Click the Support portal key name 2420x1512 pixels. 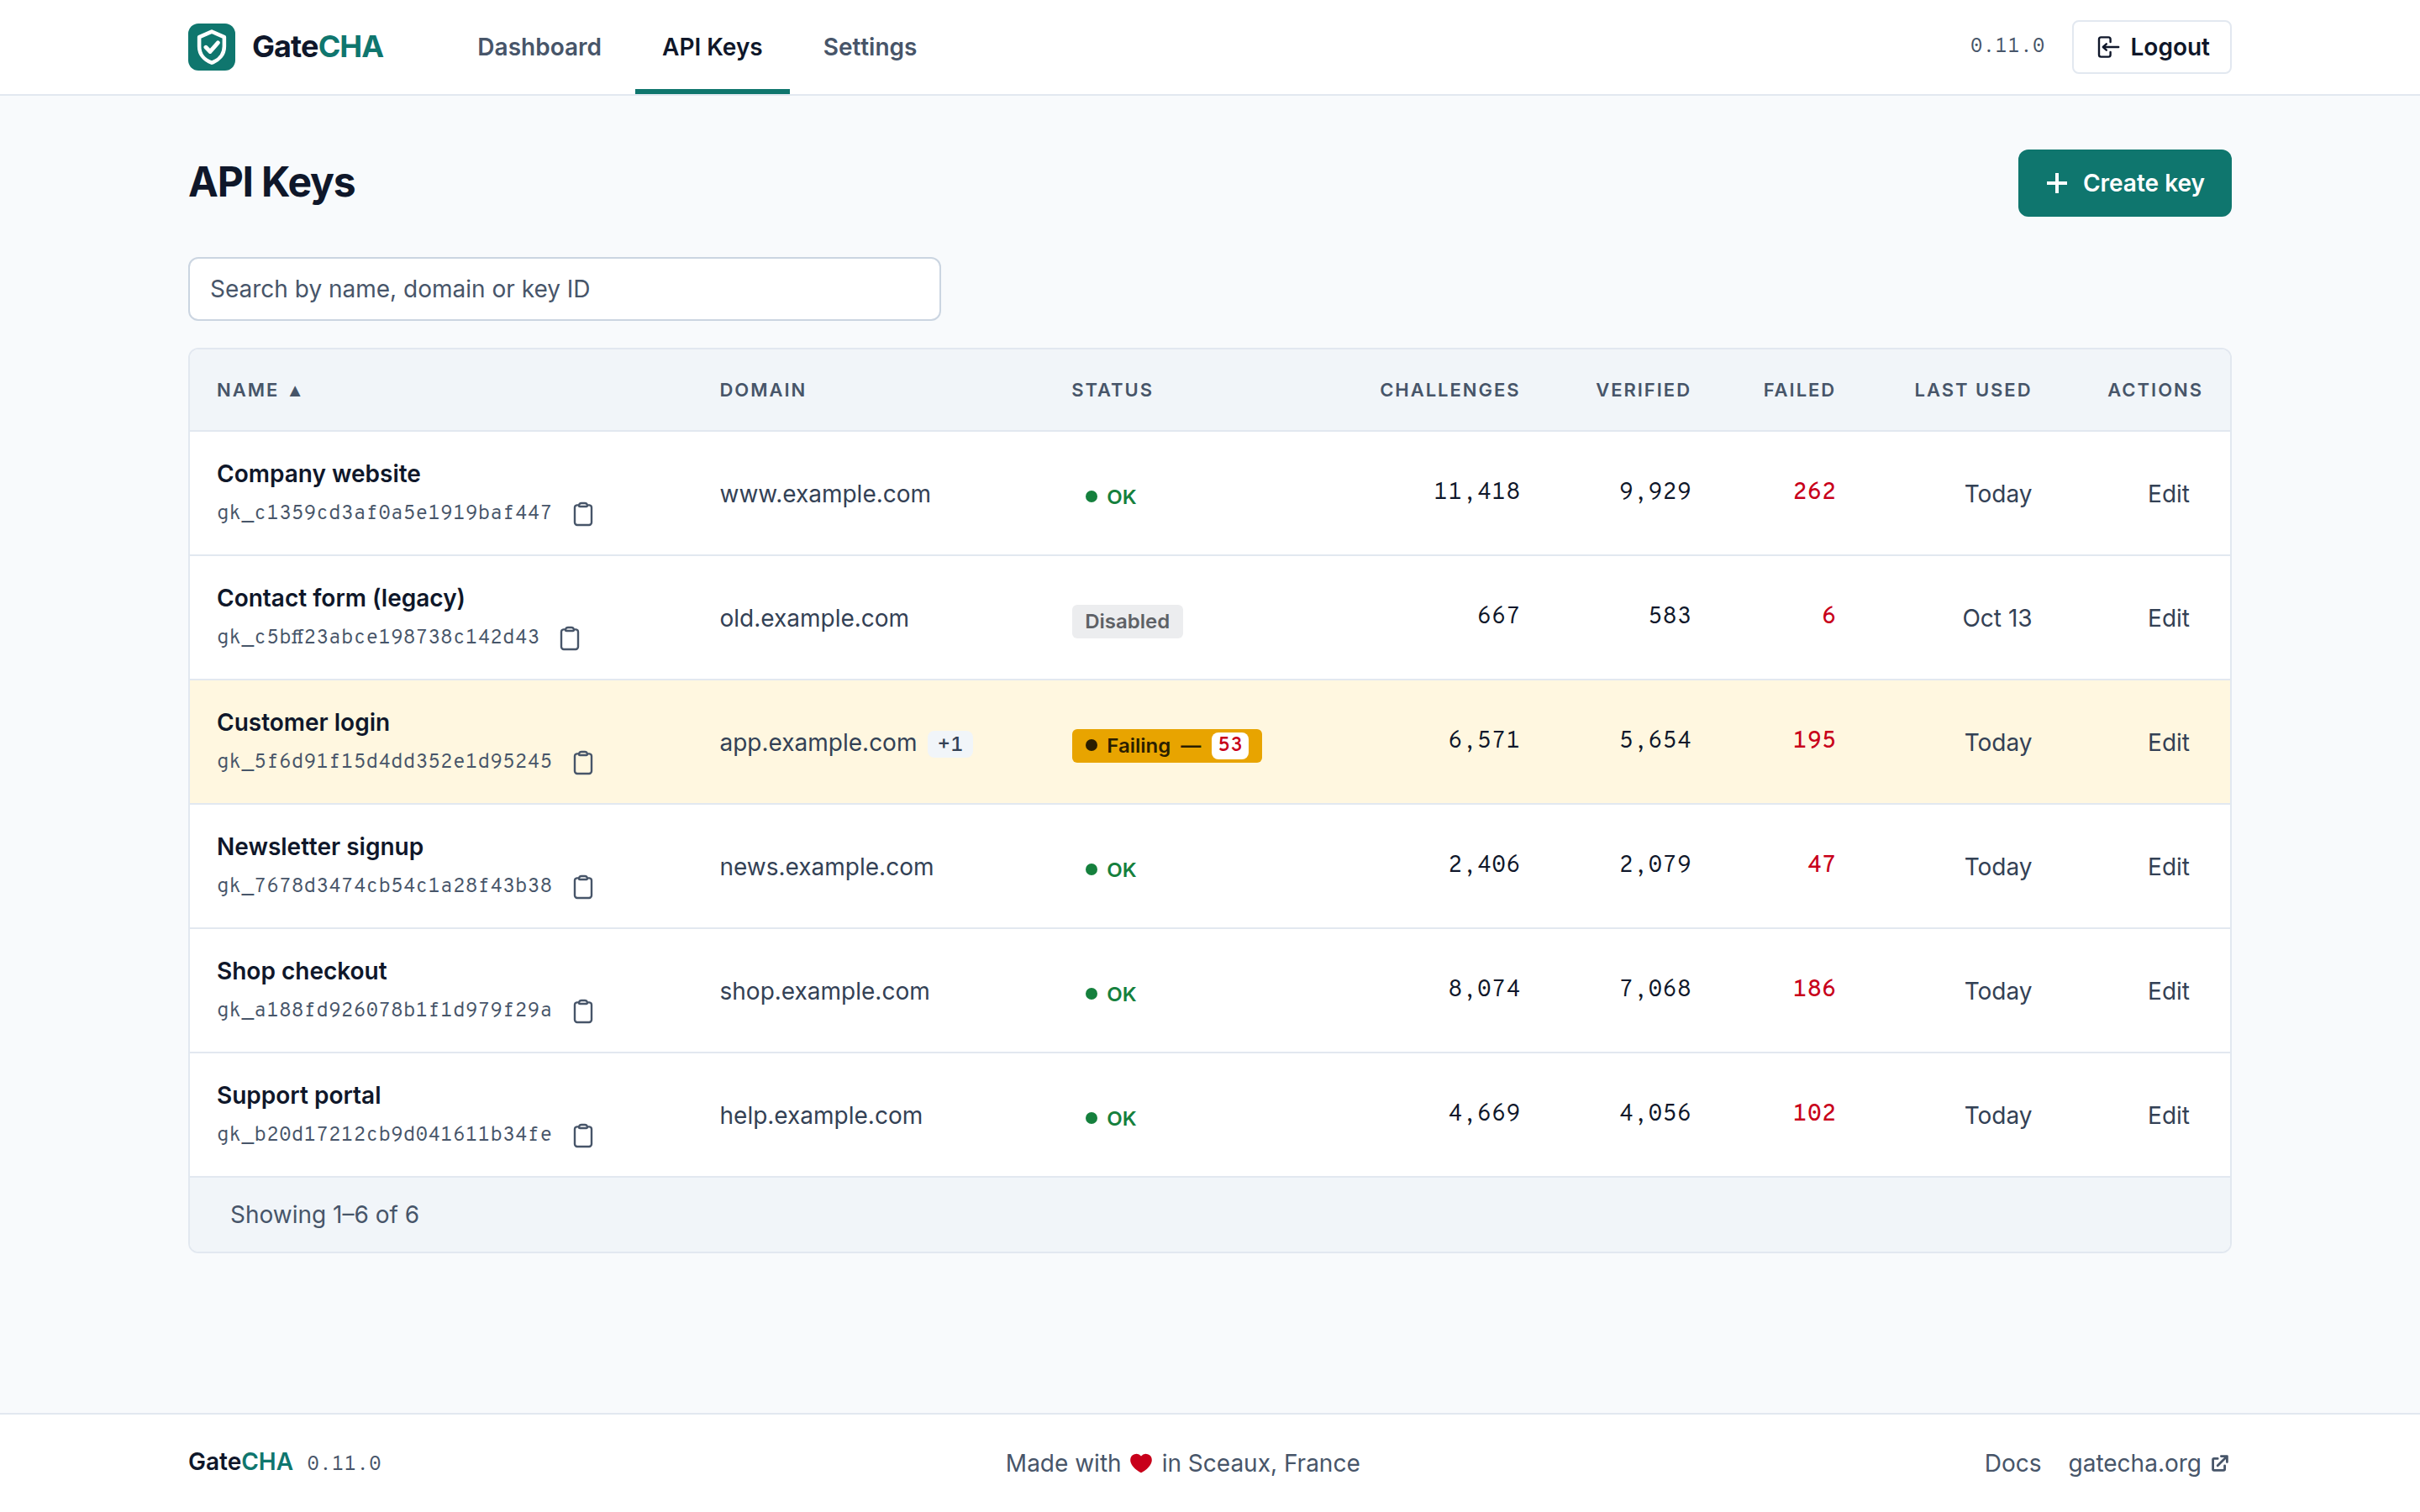[299, 1095]
